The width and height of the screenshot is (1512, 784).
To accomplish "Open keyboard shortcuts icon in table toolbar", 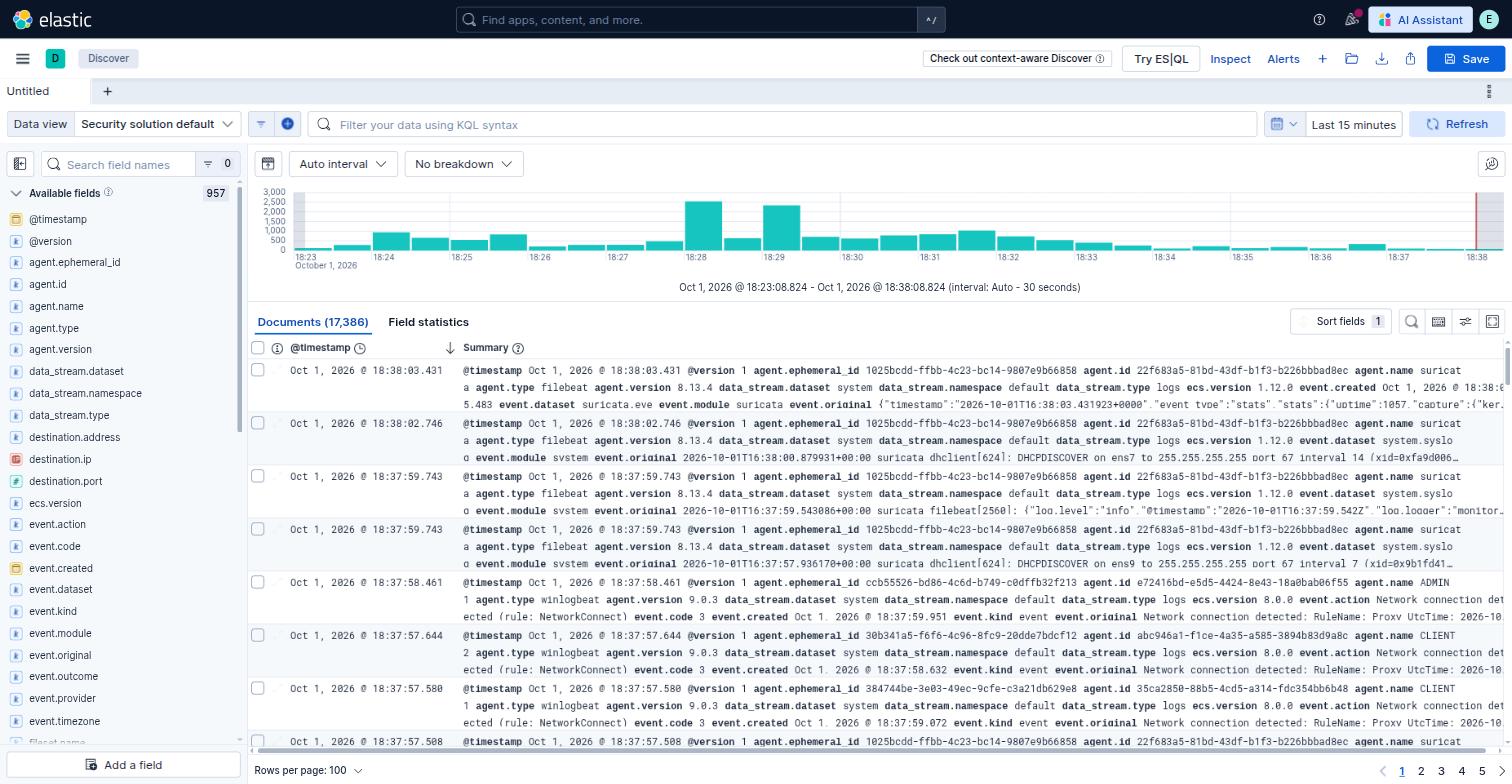I will point(1438,321).
